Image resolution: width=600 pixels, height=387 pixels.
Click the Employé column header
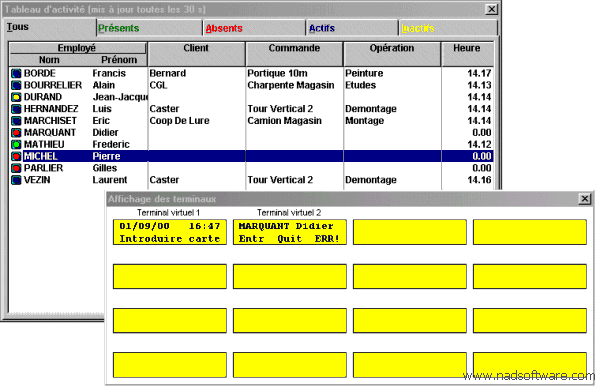(77, 48)
